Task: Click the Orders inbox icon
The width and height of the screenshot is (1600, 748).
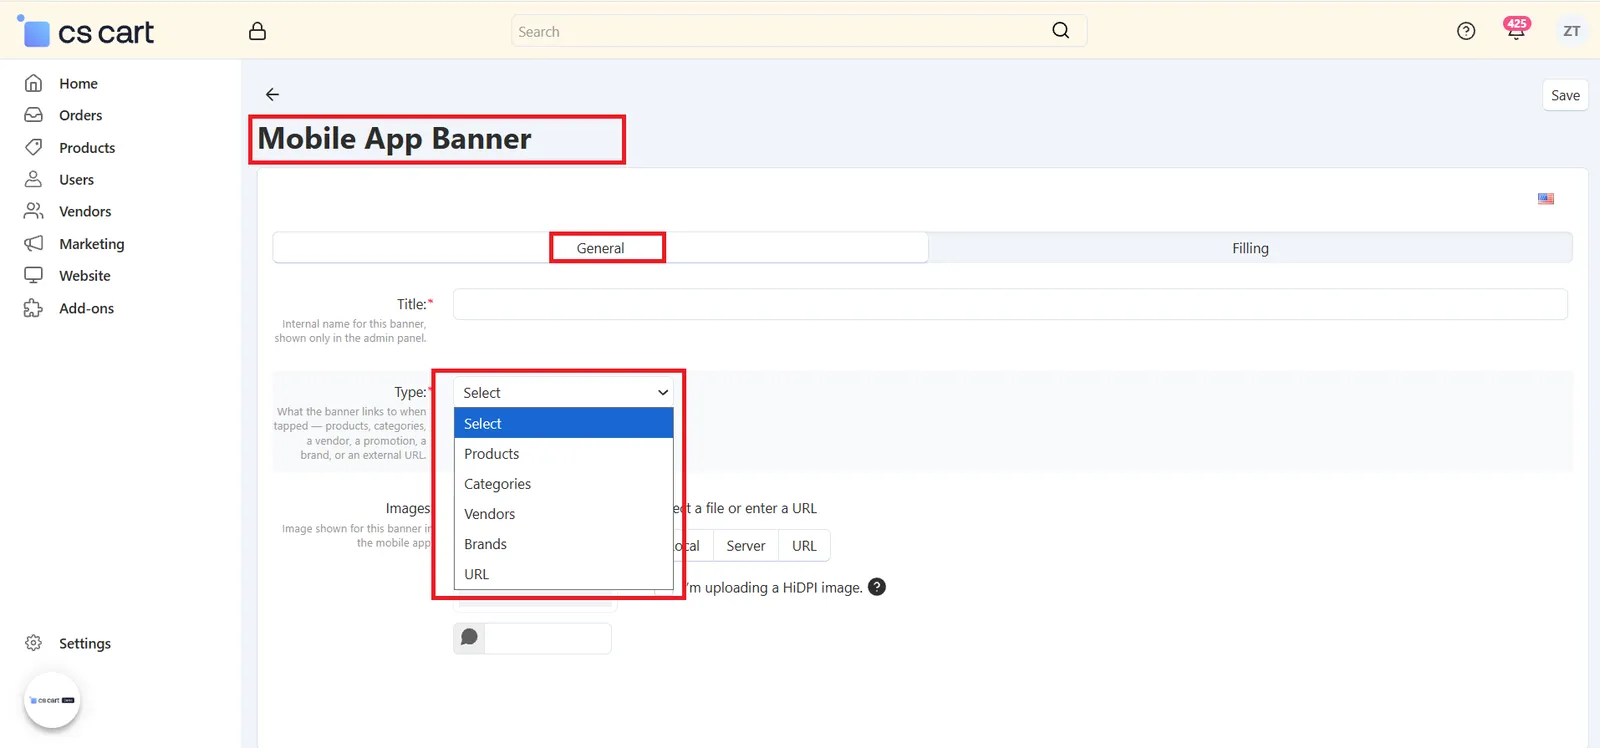Action: 33,115
